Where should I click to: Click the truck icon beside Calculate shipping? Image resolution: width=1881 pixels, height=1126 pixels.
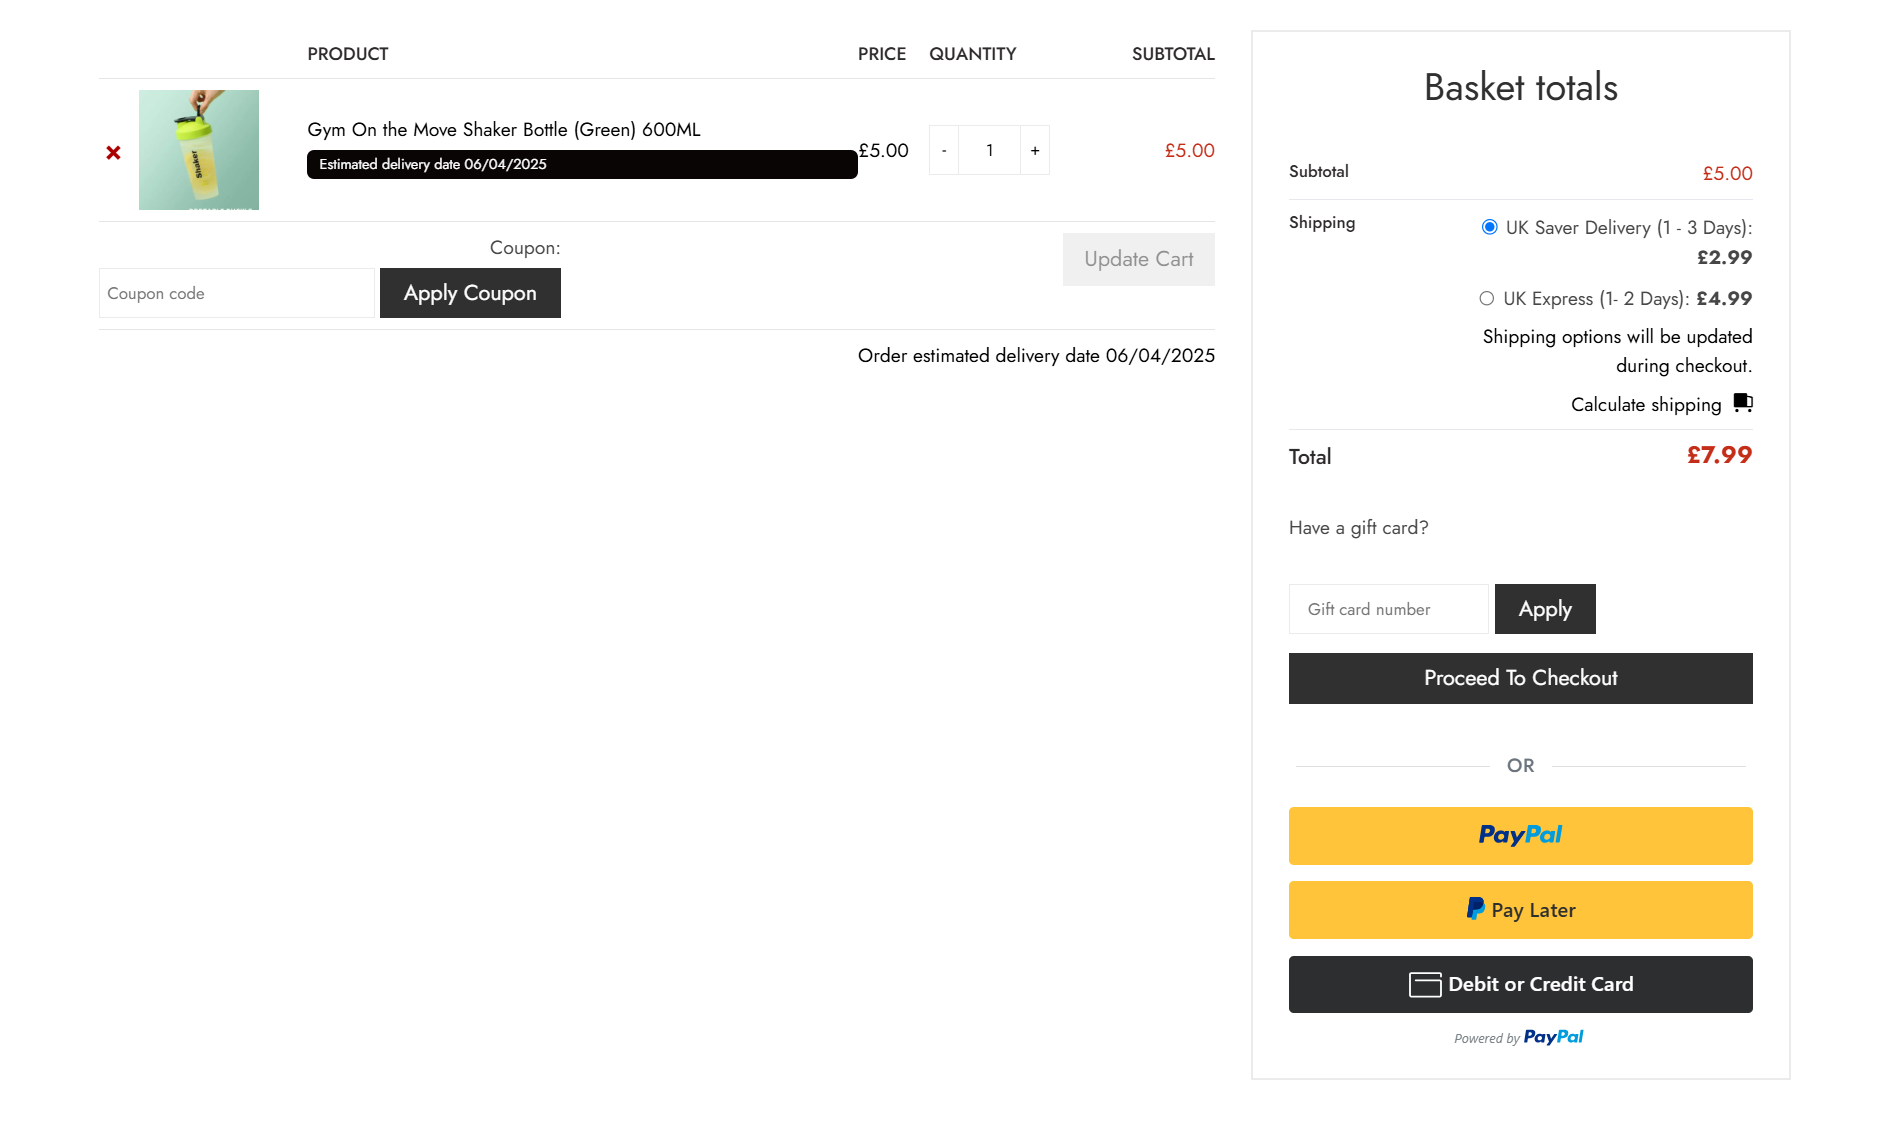coord(1744,403)
